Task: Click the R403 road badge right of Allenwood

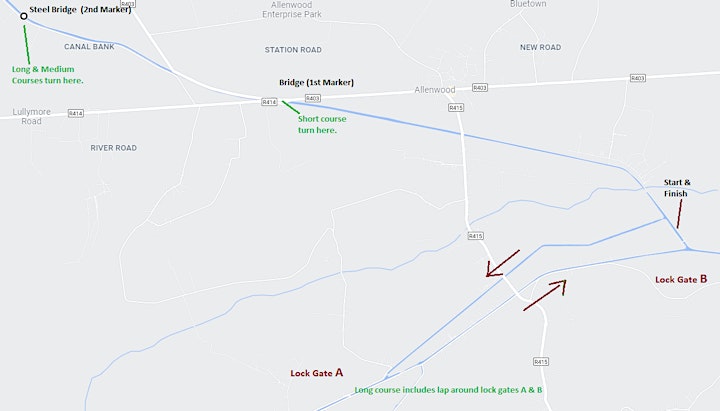Action: click(480, 87)
